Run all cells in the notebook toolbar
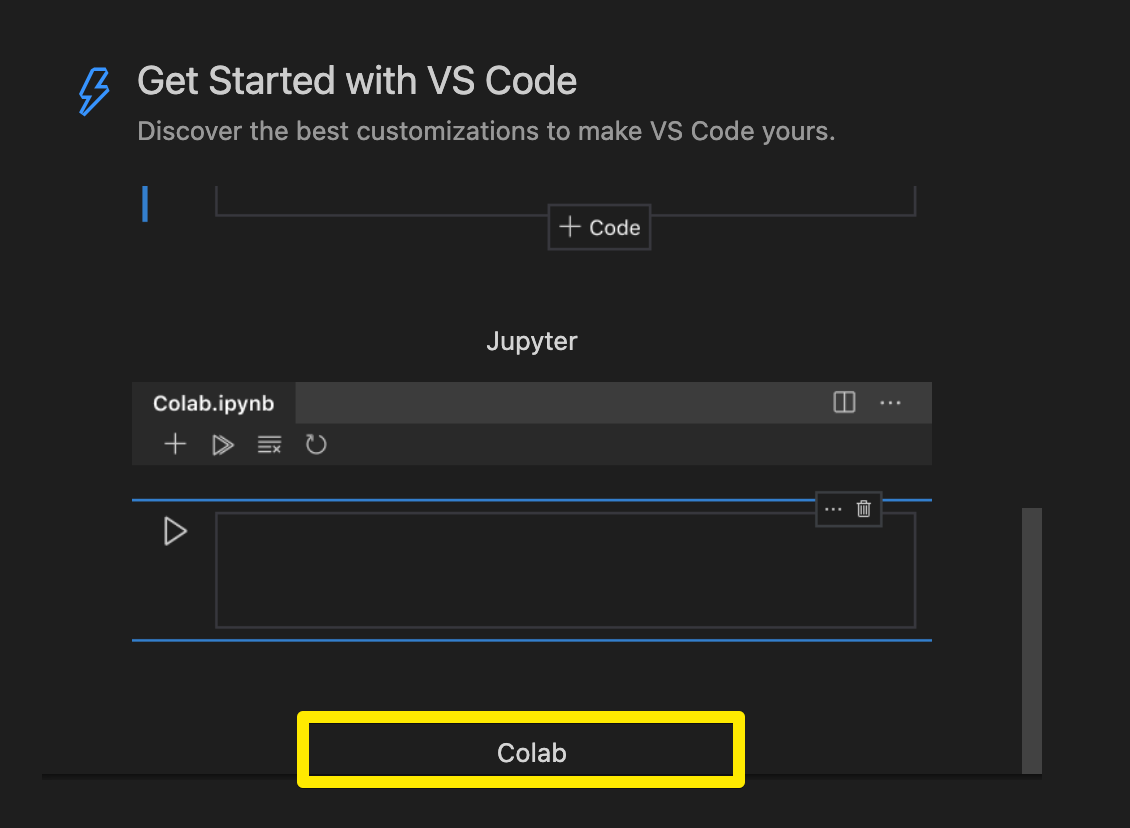The width and height of the screenshot is (1130, 828). click(223, 445)
